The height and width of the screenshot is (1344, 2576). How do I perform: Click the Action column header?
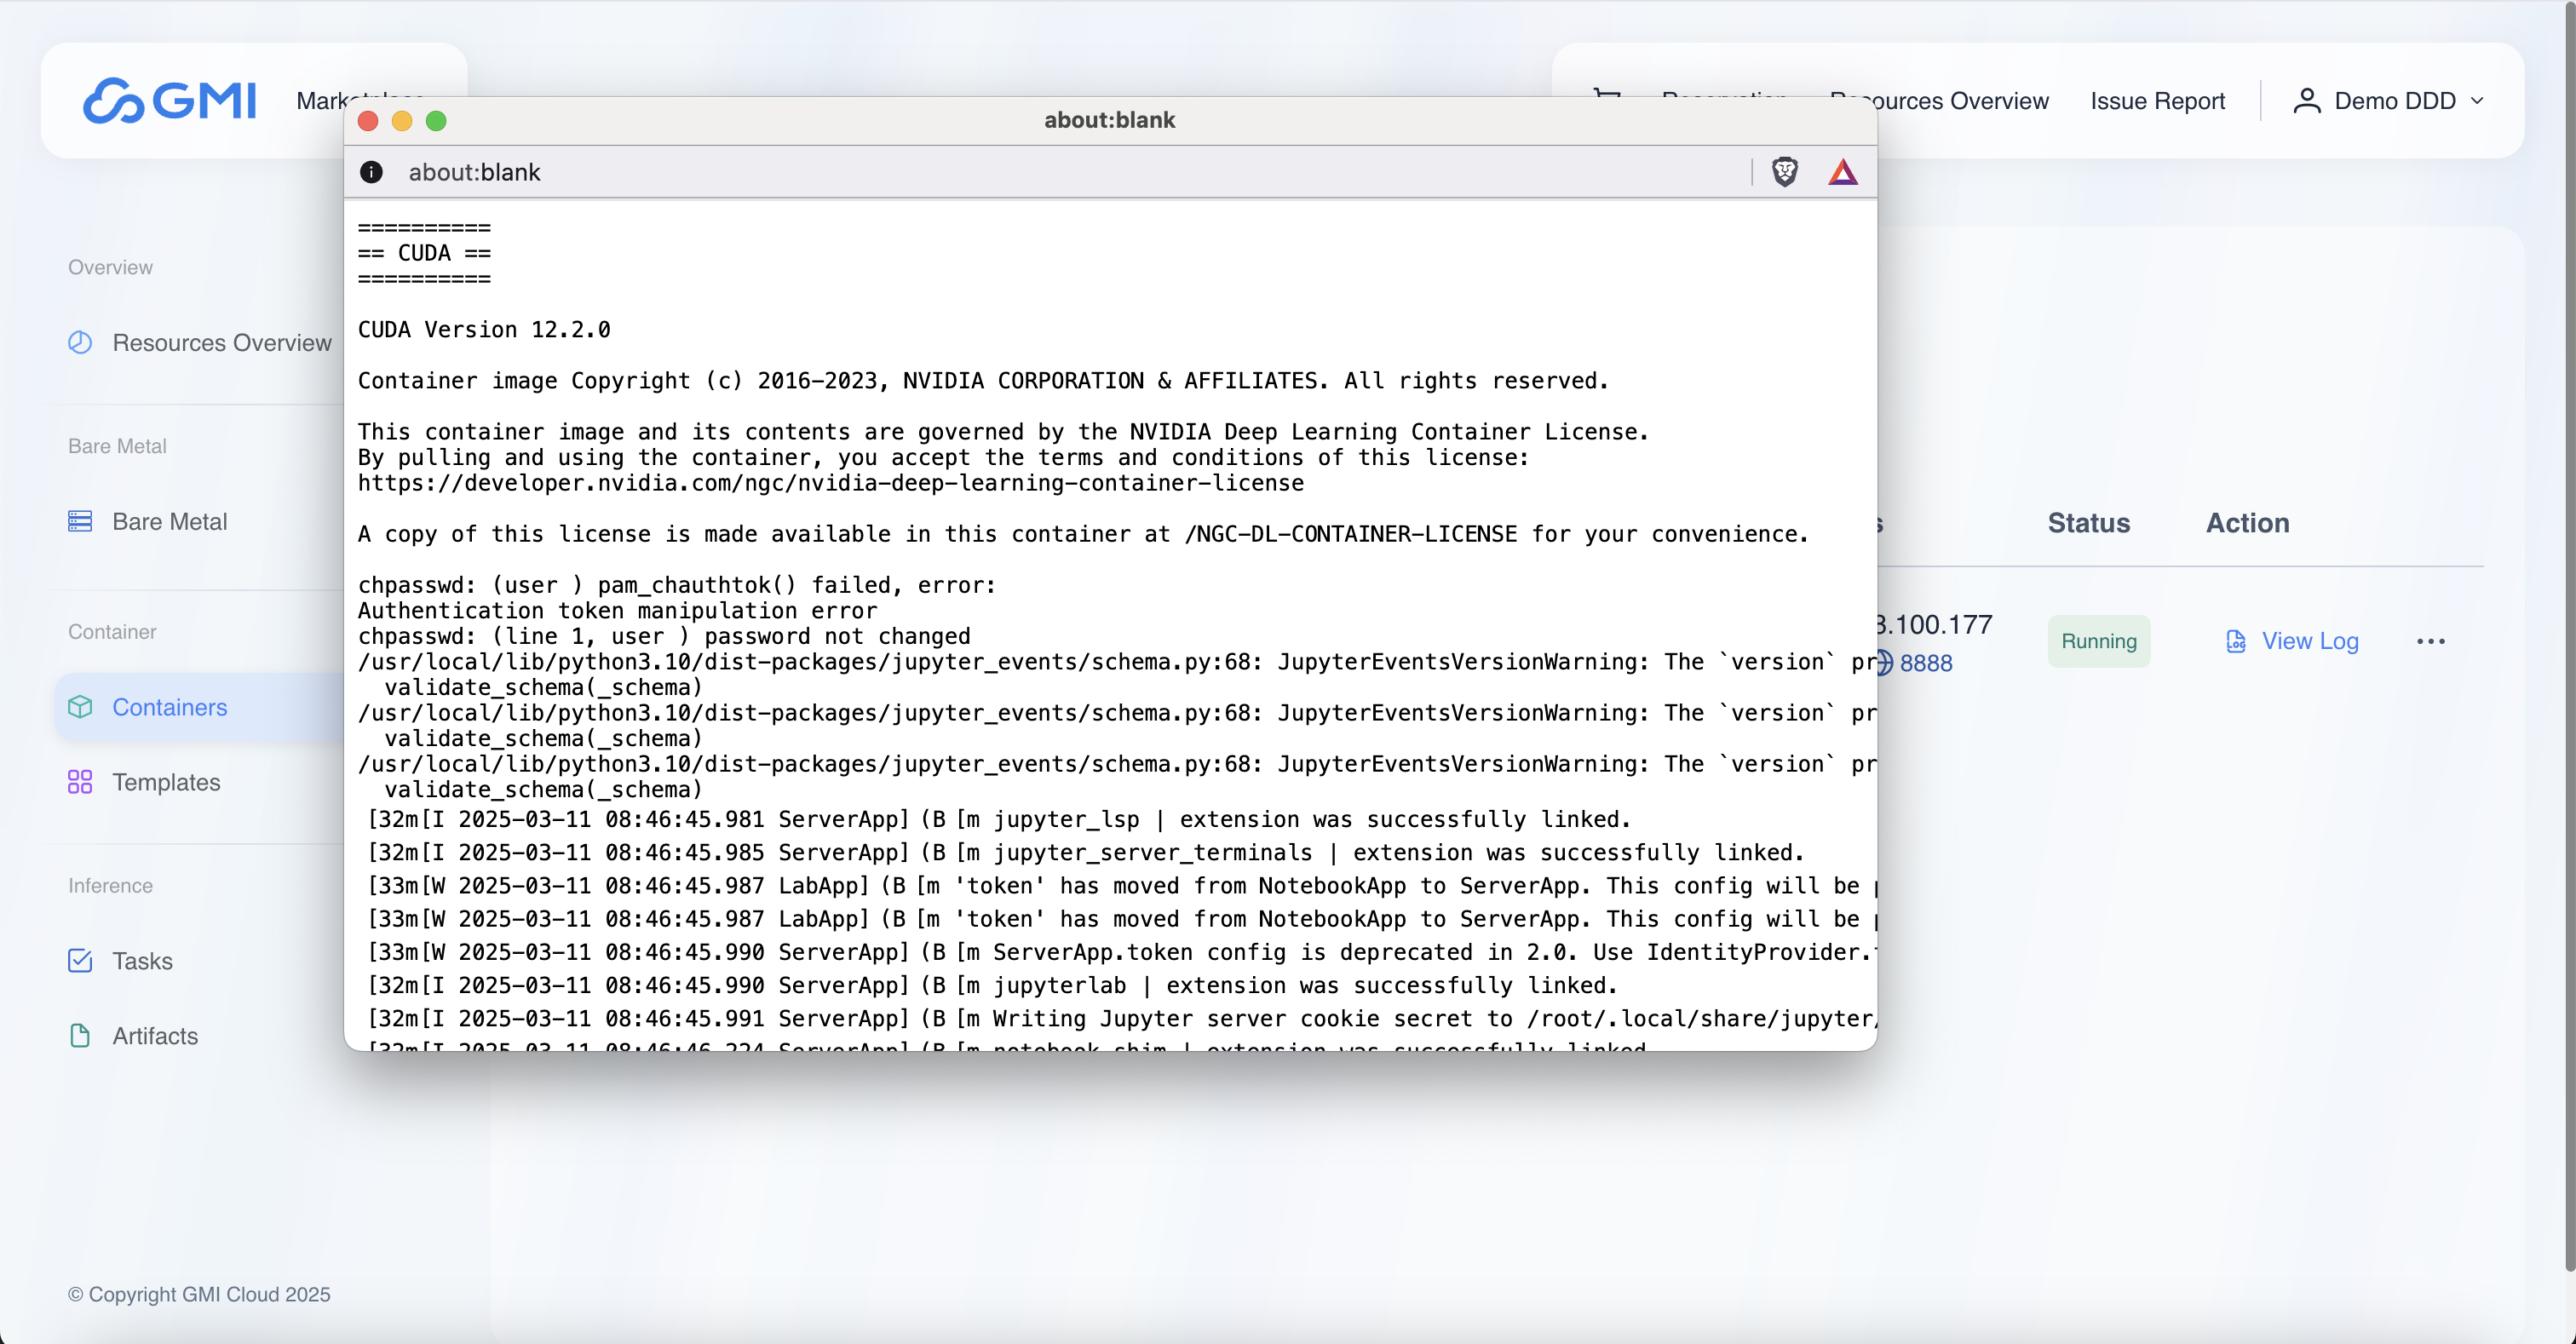click(x=2247, y=523)
